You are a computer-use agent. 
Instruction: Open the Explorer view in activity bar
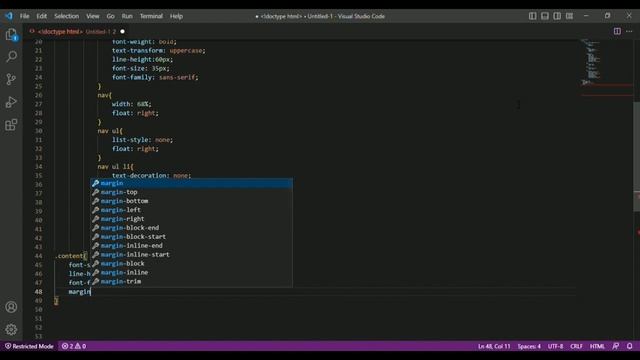(11, 35)
